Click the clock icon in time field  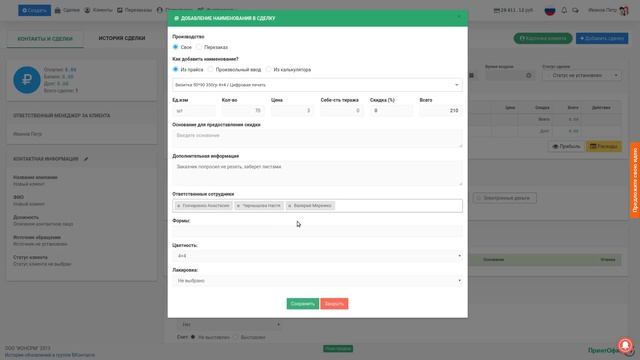point(529,76)
